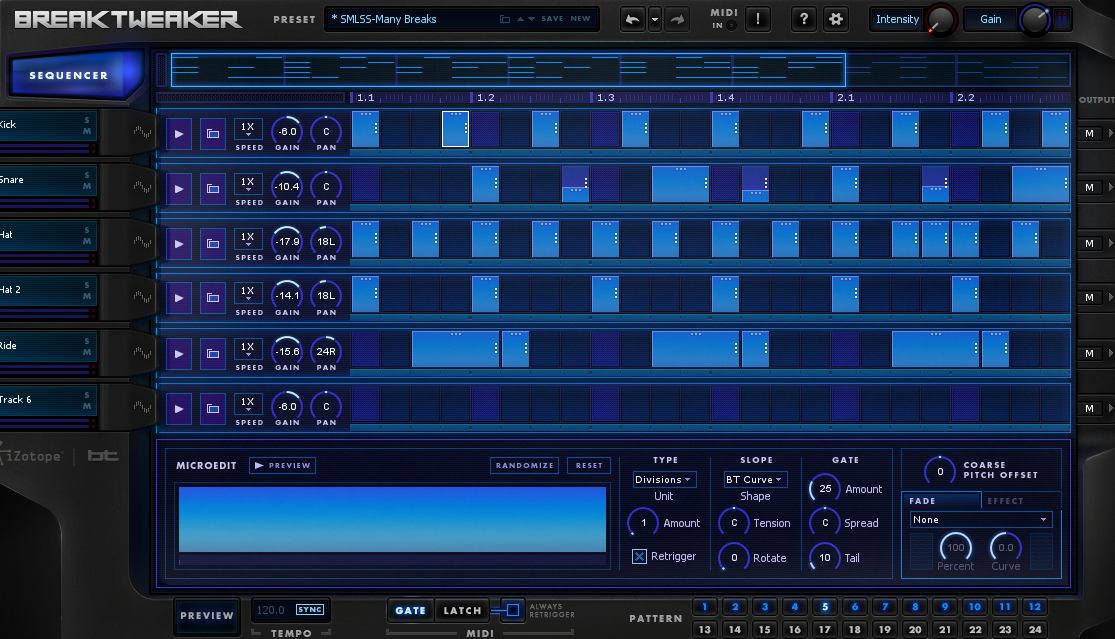Click the undo arrow button

coord(632,19)
